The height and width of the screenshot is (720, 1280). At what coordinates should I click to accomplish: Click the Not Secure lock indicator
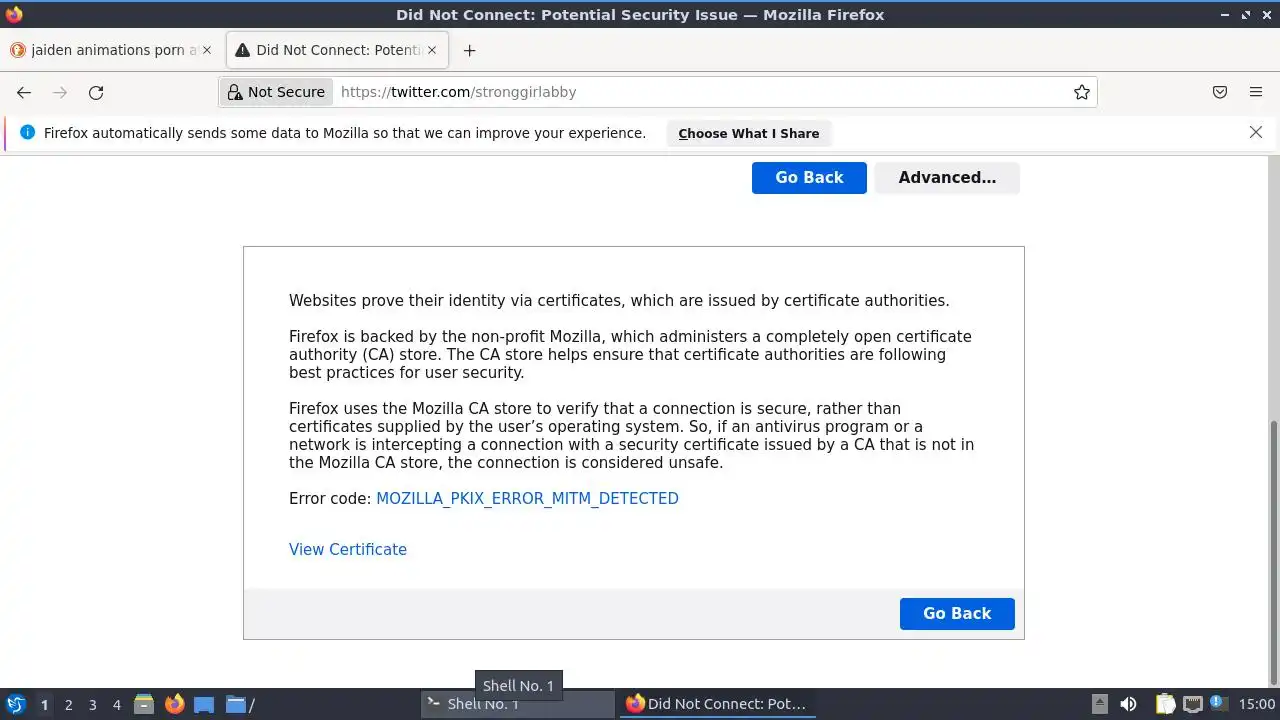point(276,92)
